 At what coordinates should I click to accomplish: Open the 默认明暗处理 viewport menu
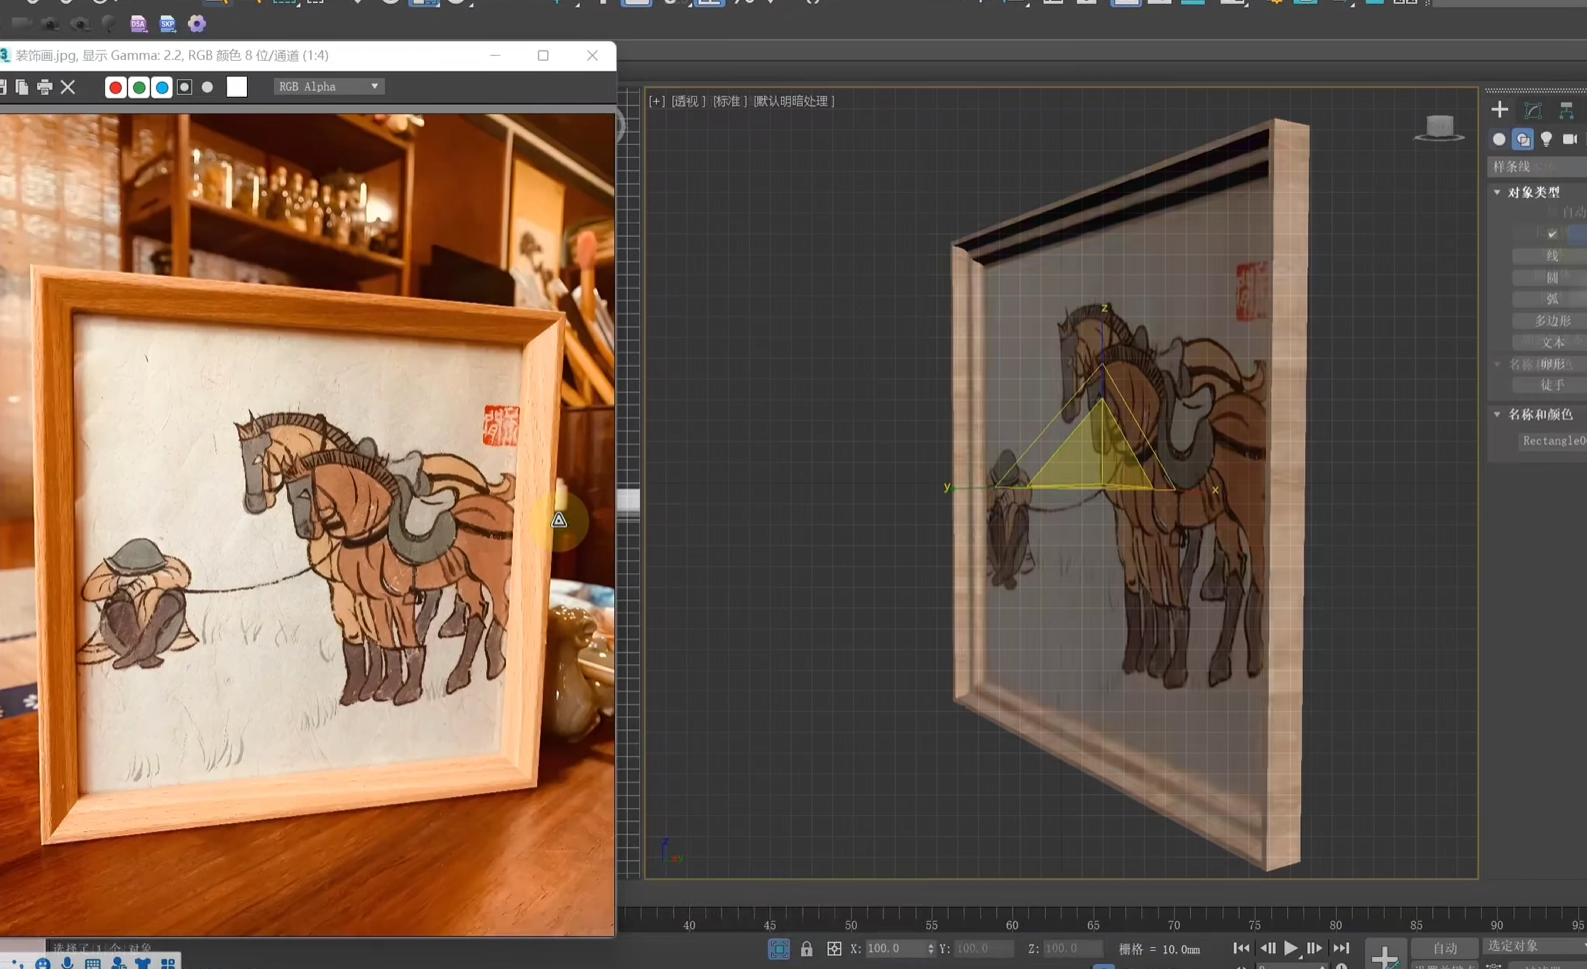point(794,101)
